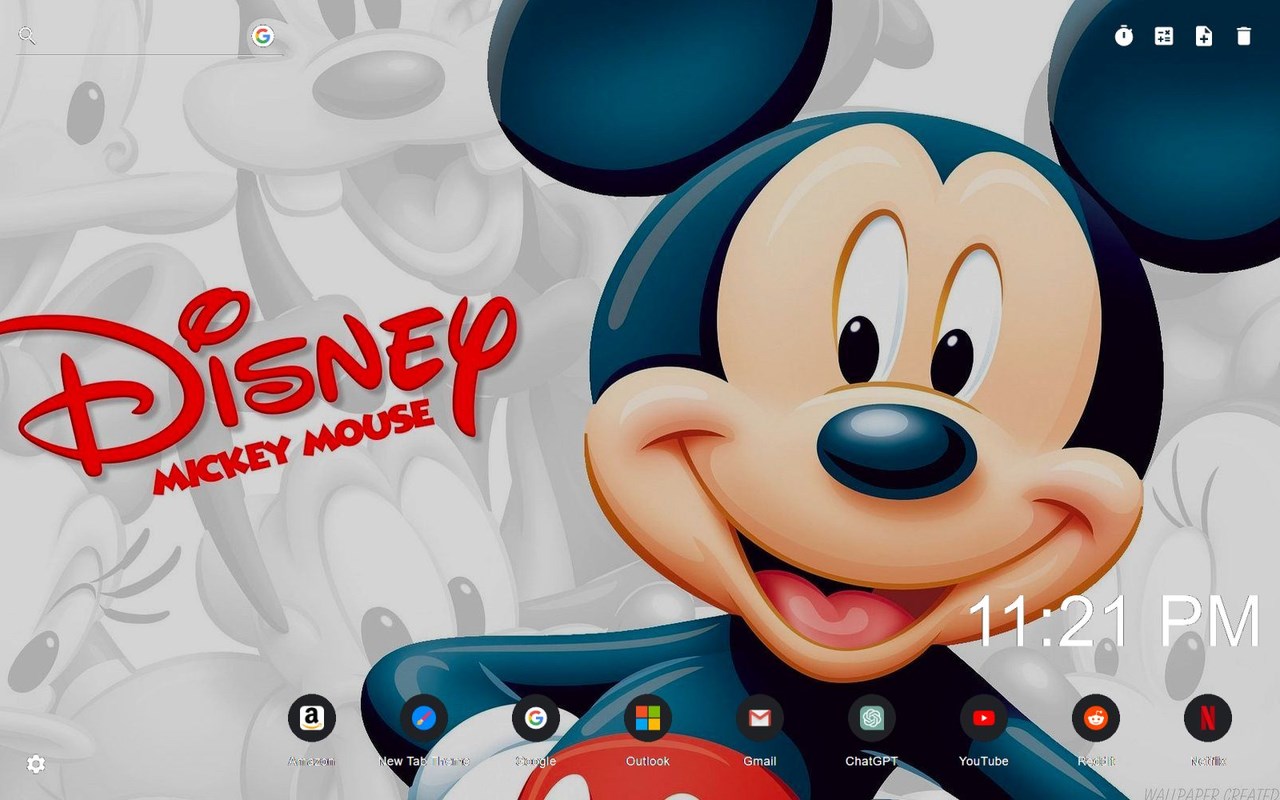Viewport: 1280px width, 800px height.
Task: Open the New Tab Theme shortcut icon
Action: tap(424, 718)
